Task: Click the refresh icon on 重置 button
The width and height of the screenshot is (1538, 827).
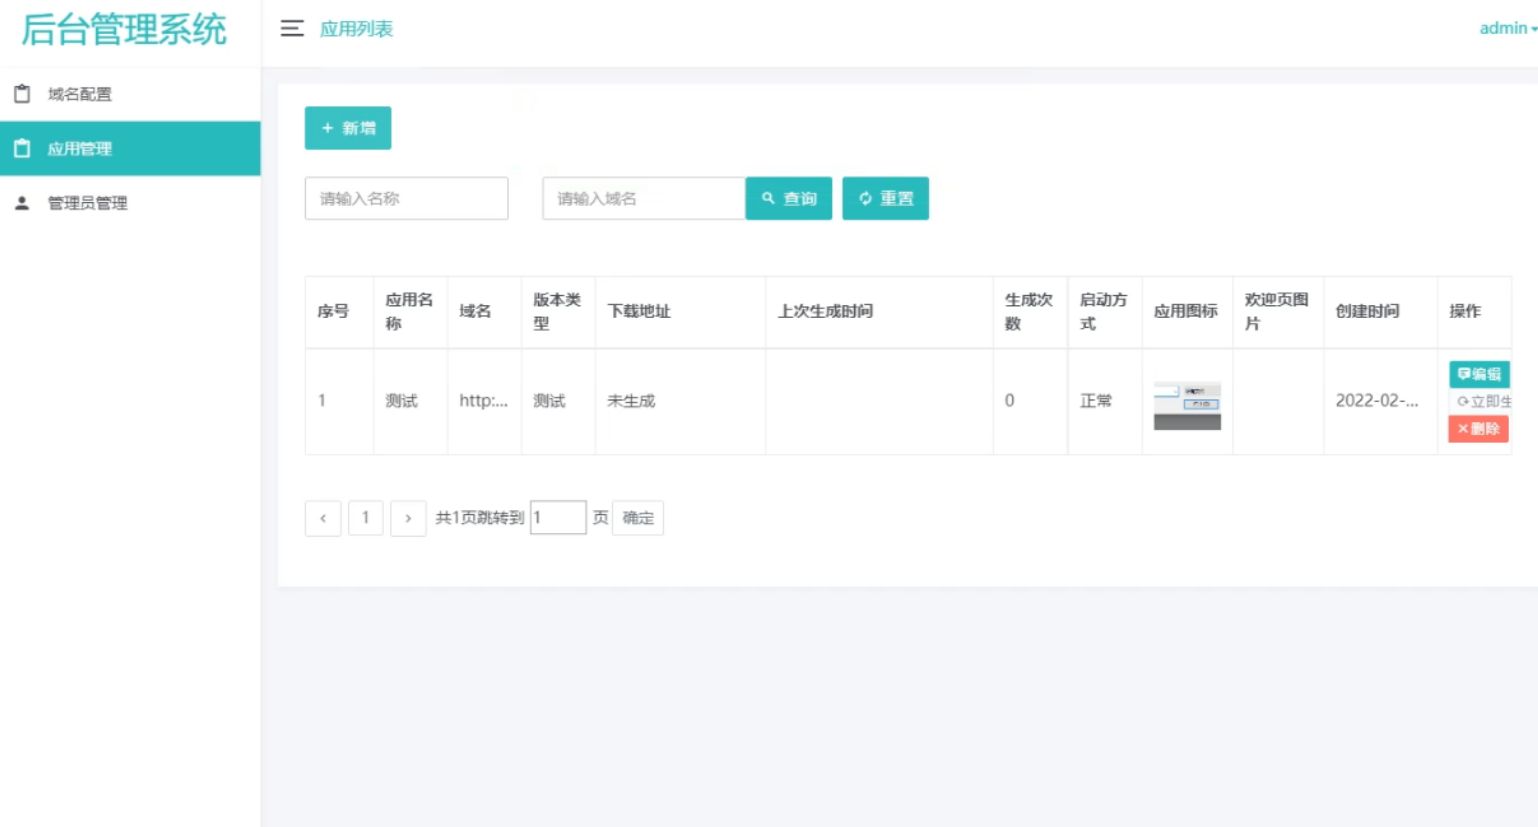Action: coord(864,198)
